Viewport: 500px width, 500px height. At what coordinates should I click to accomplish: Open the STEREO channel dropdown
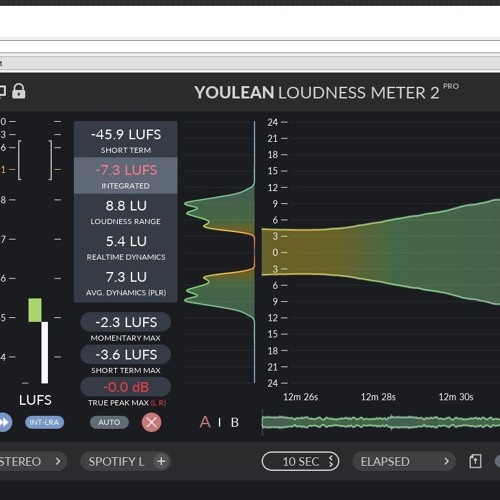click(33, 462)
